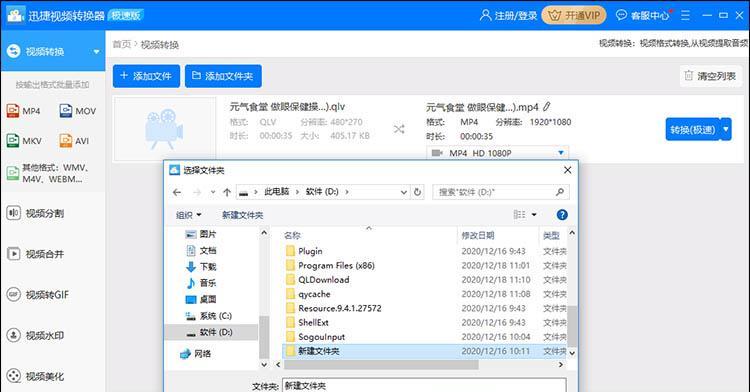The height and width of the screenshot is (392, 750).
Task: Go forward in folder dialog
Action: pos(197,192)
